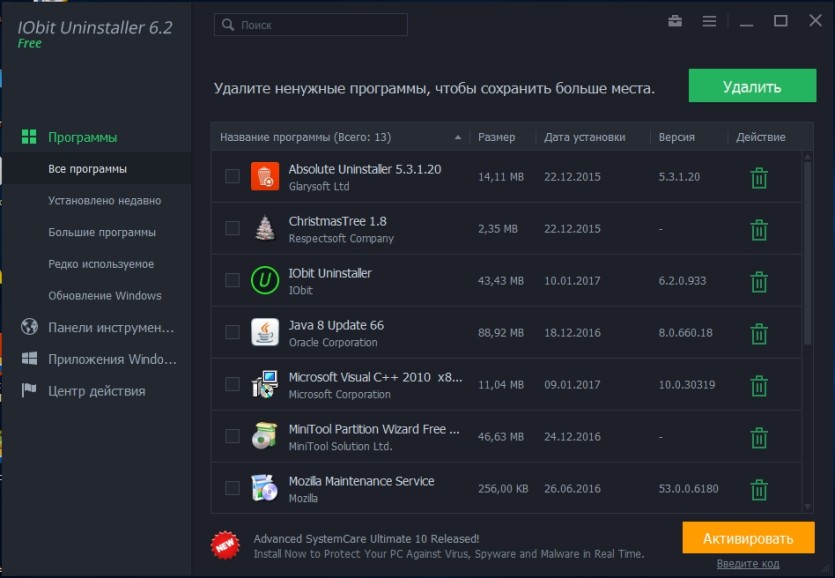Click the red NEW badge icon
835x578 pixels.
point(225,545)
